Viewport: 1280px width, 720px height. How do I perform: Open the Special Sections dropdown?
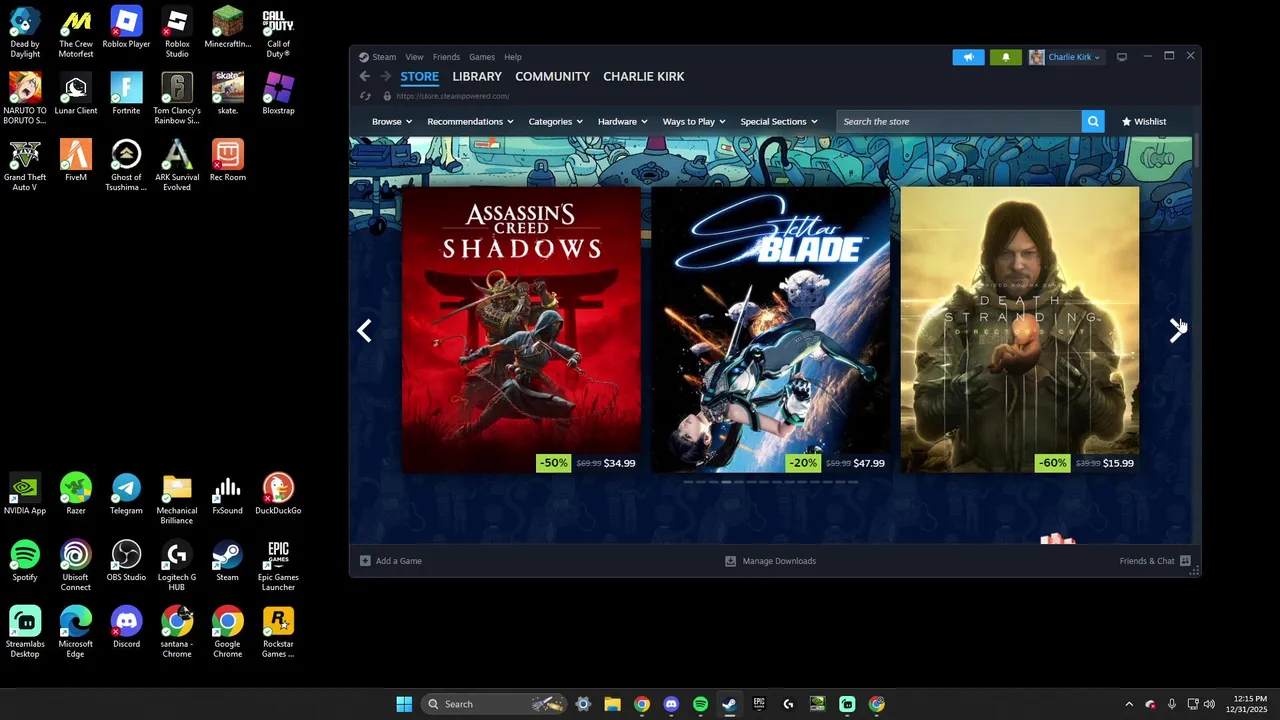click(779, 121)
